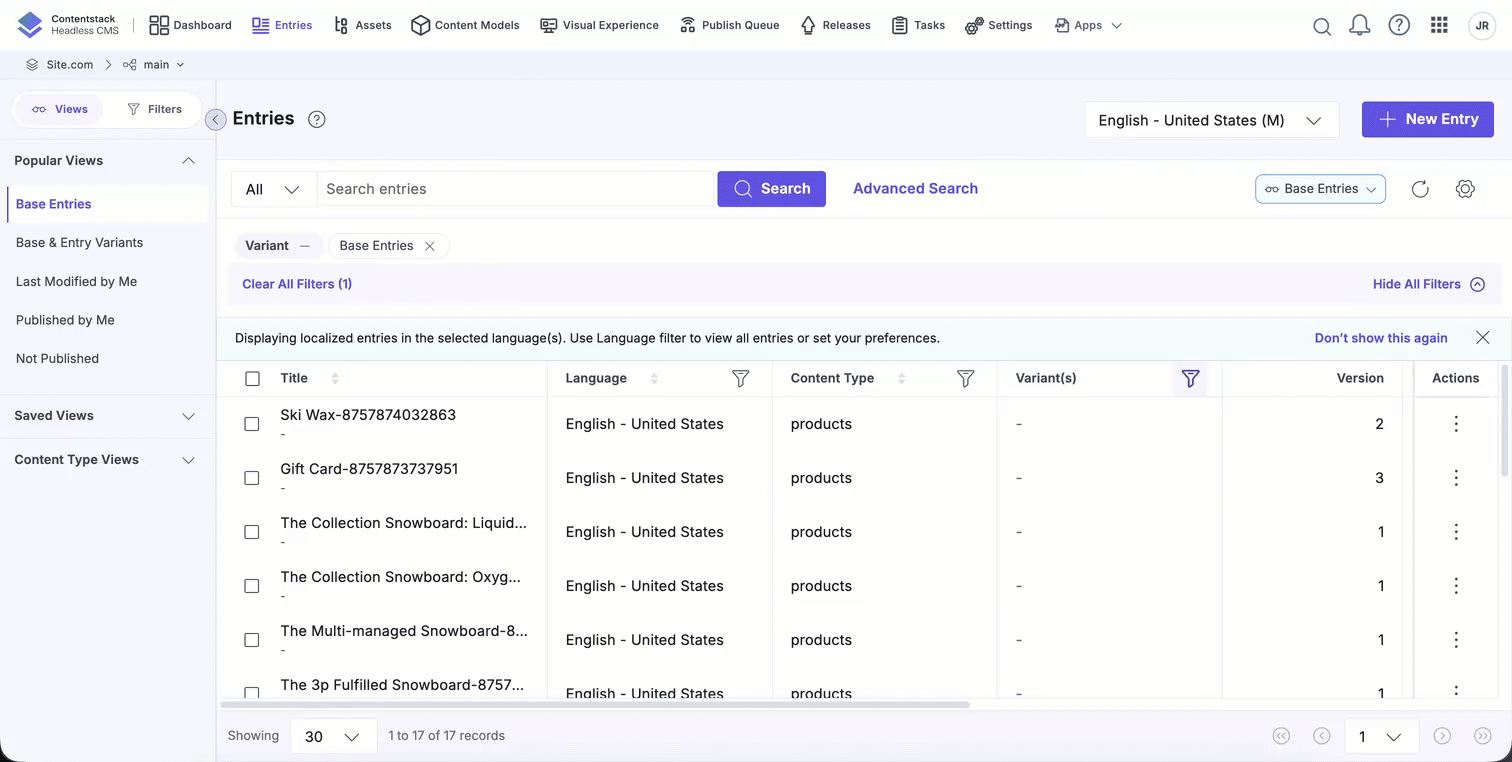Open the English - United States language dropdown
This screenshot has height=762, width=1512.
(1210, 120)
